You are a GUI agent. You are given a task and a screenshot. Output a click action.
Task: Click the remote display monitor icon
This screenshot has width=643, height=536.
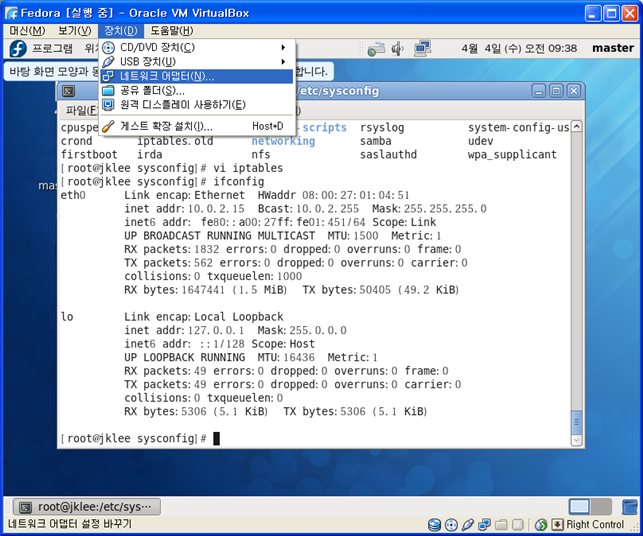(x=108, y=105)
